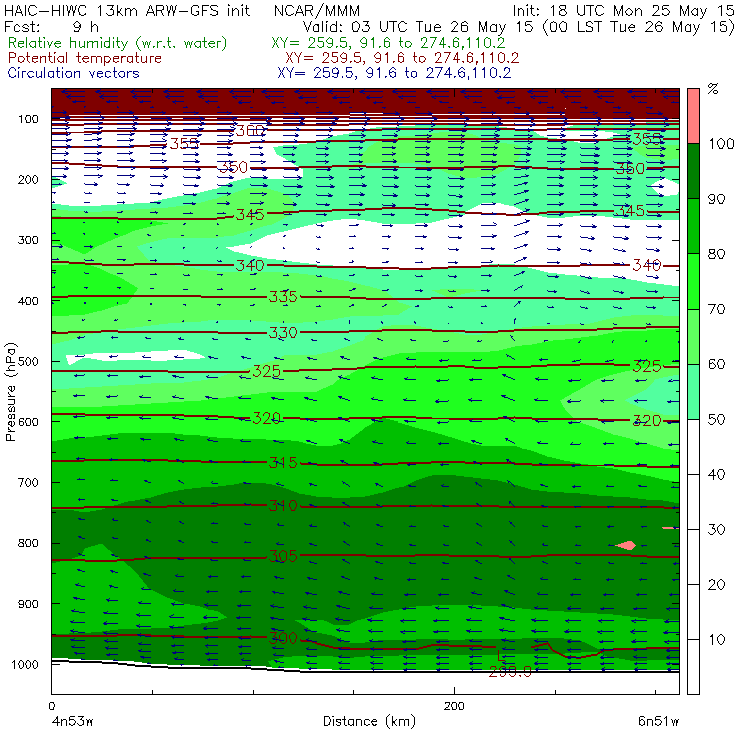Click the 80-90% green colorbar segment
The image size is (740, 740).
(693, 226)
